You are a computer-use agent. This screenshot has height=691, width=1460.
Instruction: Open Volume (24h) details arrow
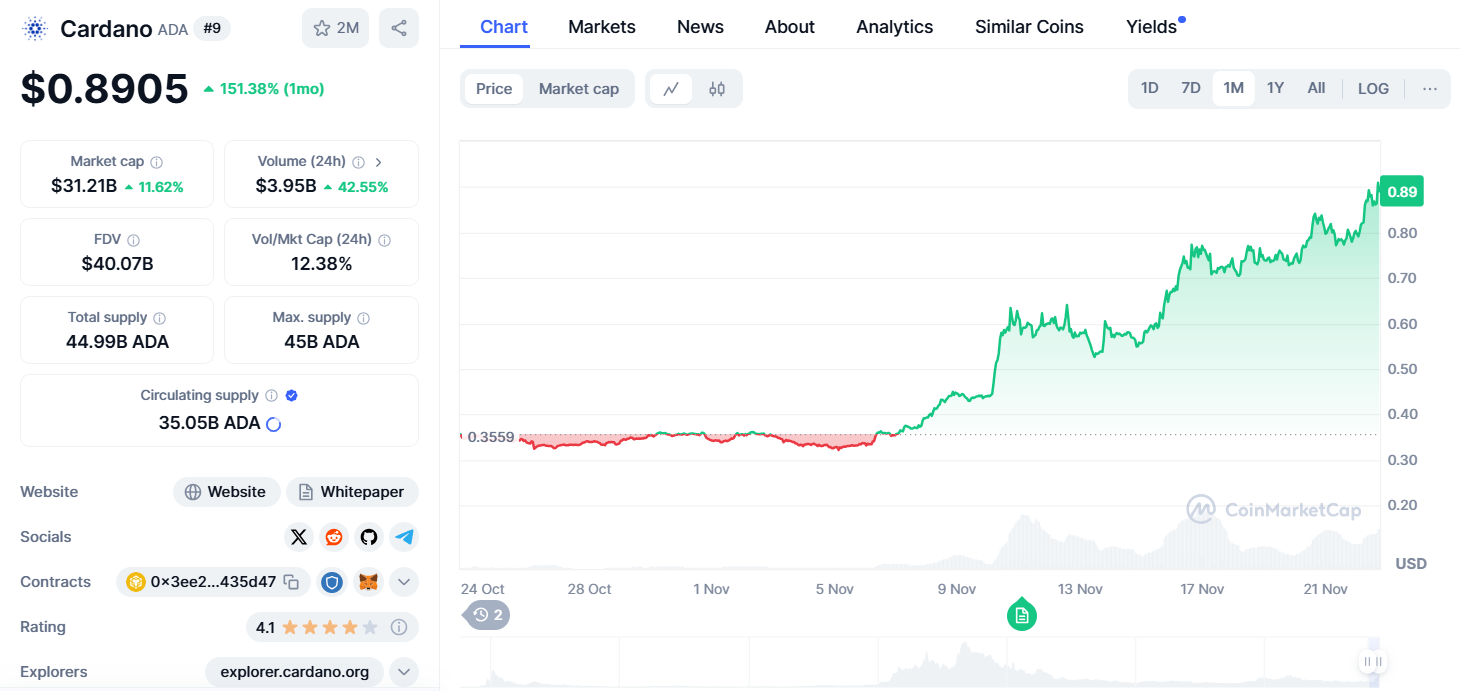click(379, 162)
